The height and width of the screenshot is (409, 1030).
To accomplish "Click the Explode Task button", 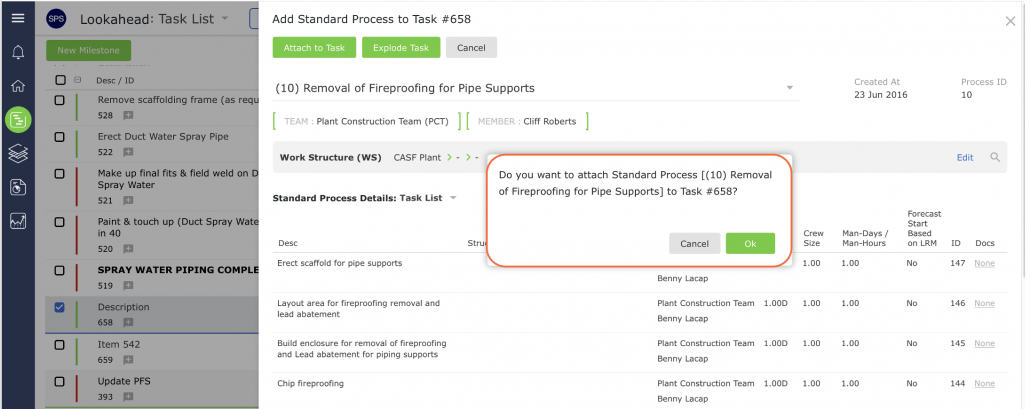I will pos(401,47).
